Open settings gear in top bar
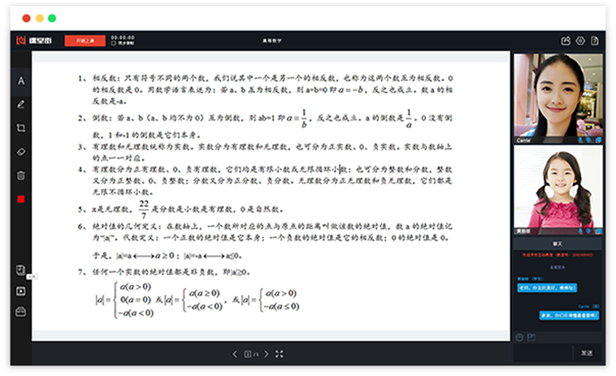This screenshot has height=376, width=616. 580,41
